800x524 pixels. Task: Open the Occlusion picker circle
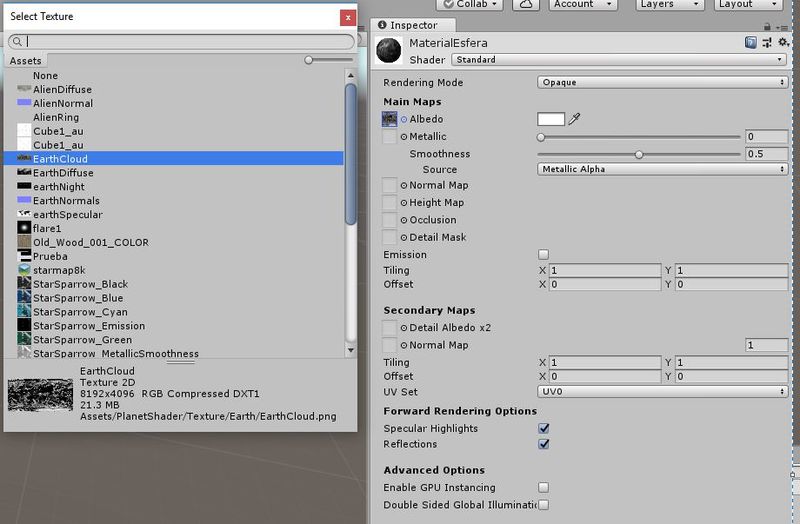(x=404, y=220)
